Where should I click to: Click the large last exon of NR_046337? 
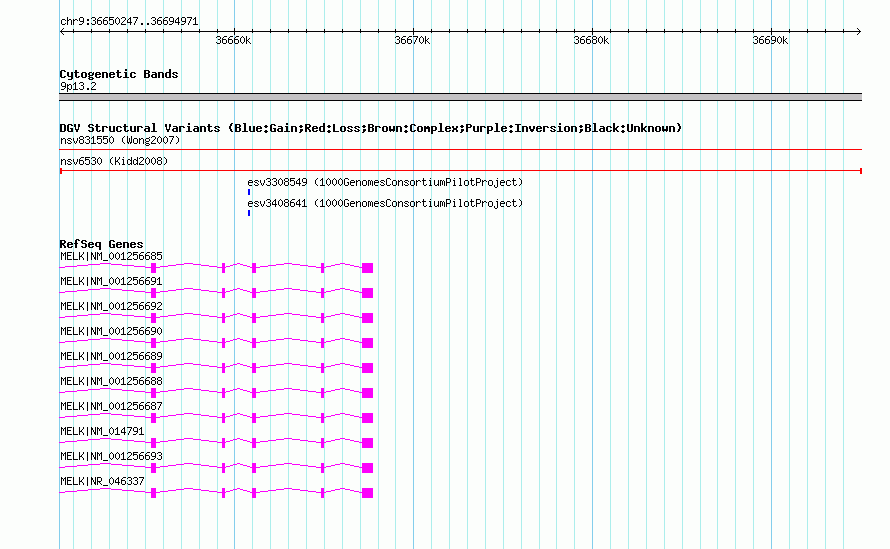click(x=367, y=493)
